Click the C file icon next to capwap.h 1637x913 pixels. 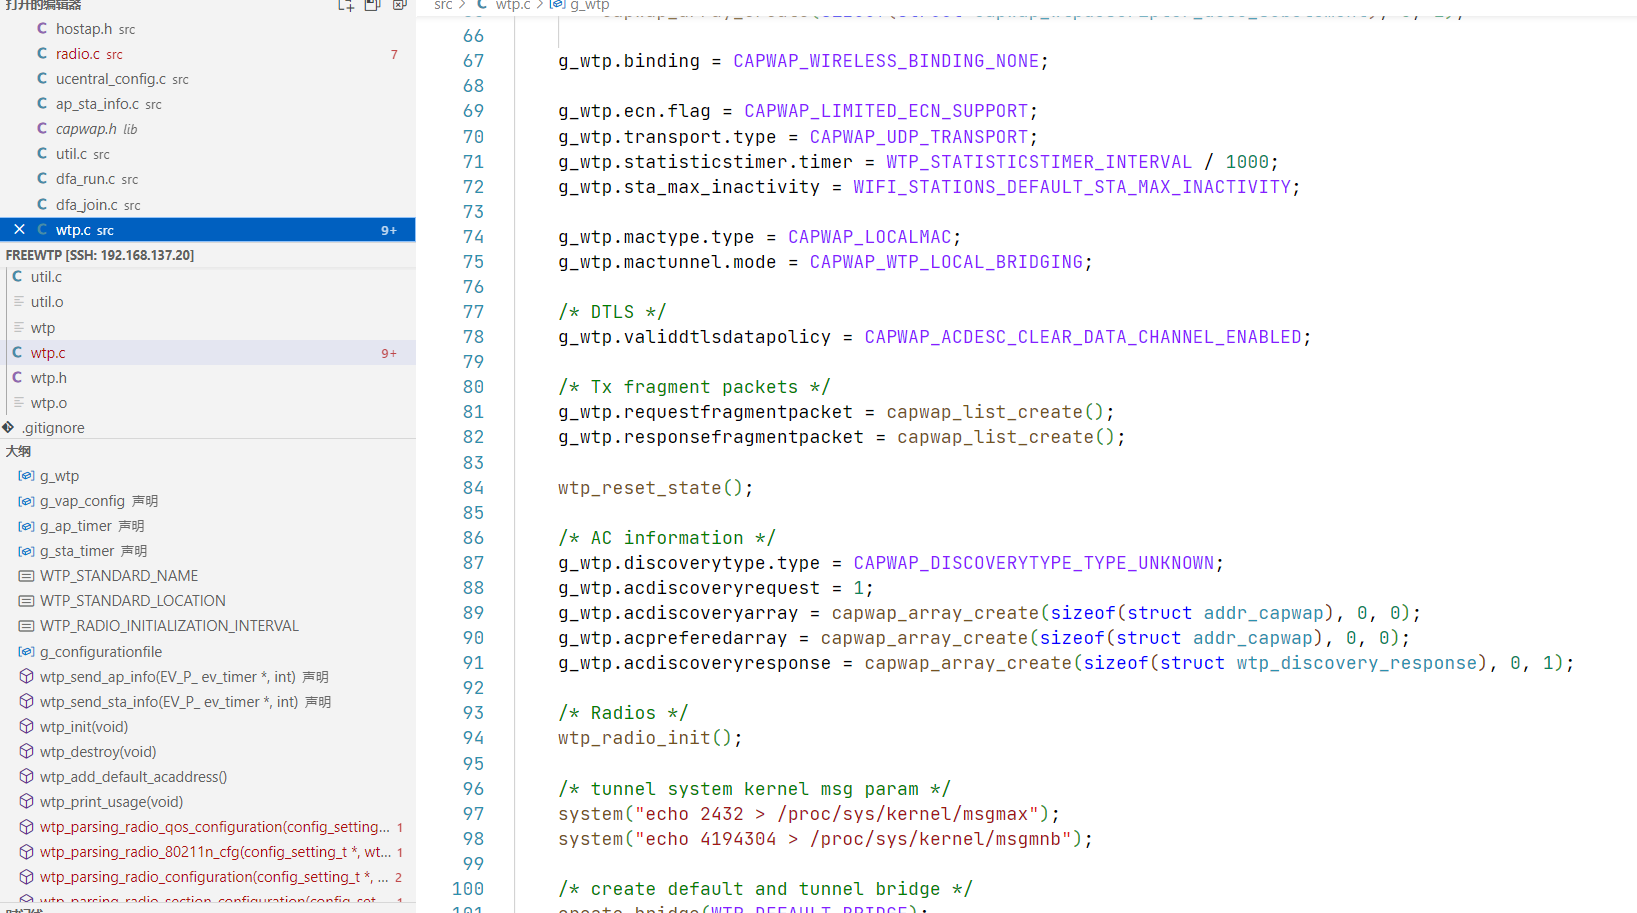point(42,129)
